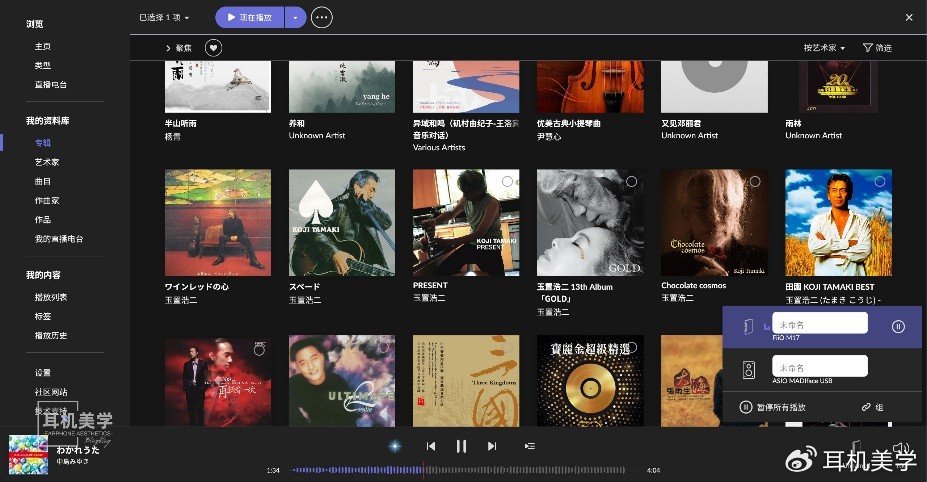927x482 pixels.
Task: Click the 暂停所有播放 pause-all button
Action: 773,407
